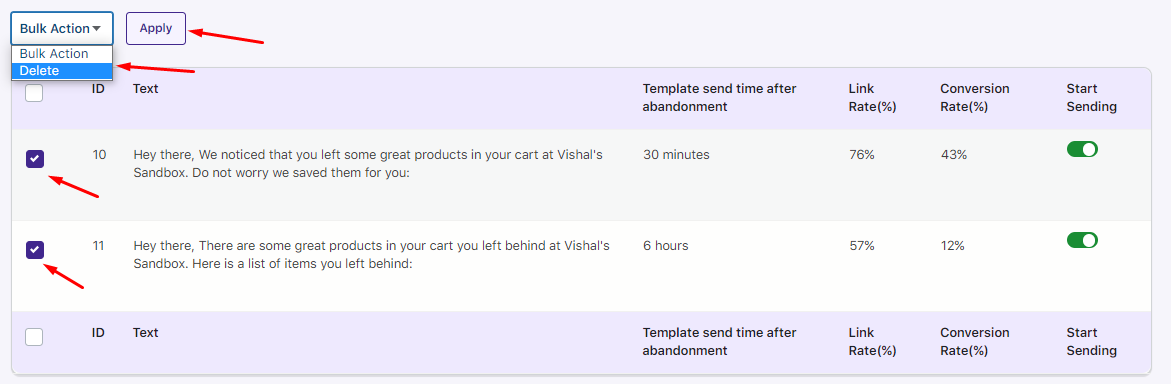This screenshot has width=1171, height=384.
Task: Open the Bulk Action dropdown
Action: coord(62,28)
